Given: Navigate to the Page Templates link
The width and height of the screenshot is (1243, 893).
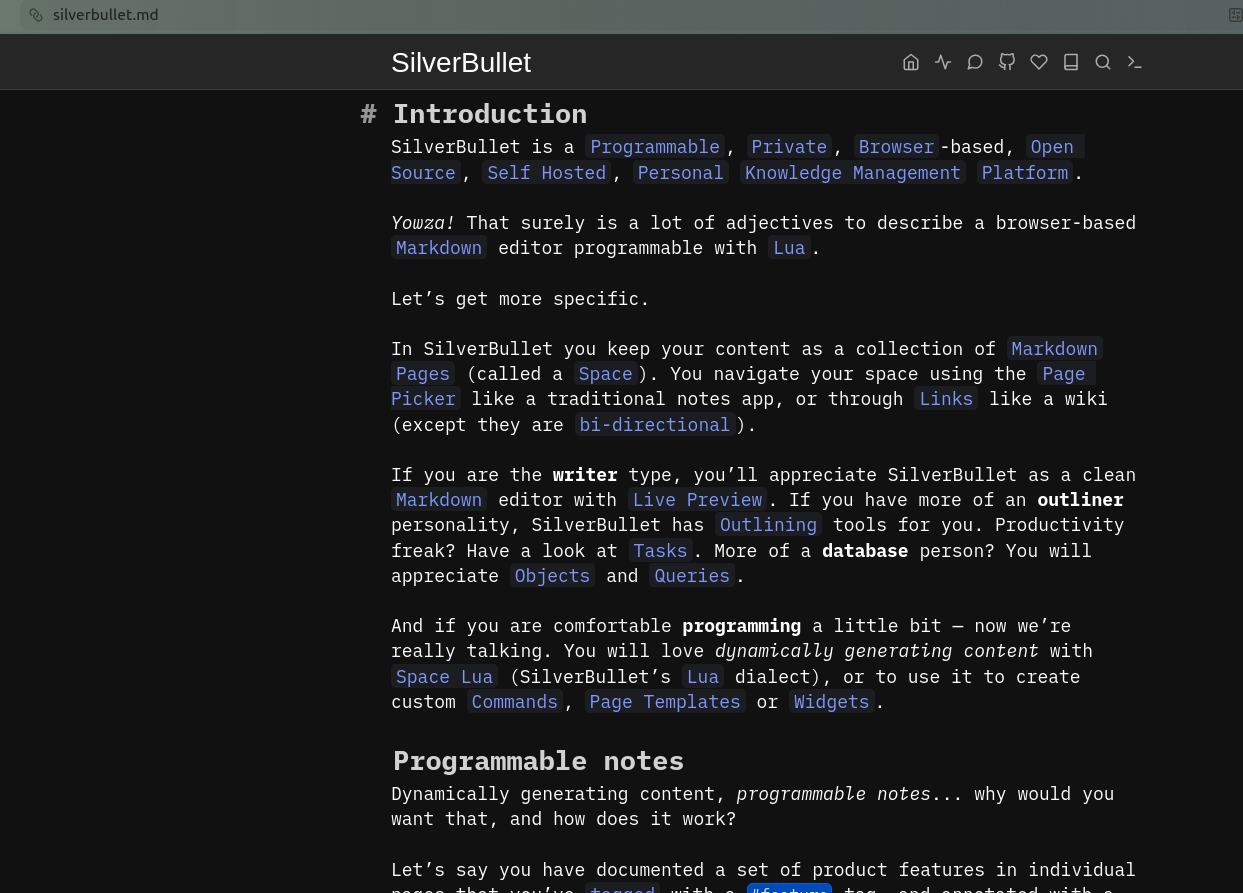Looking at the screenshot, I should [x=664, y=702].
